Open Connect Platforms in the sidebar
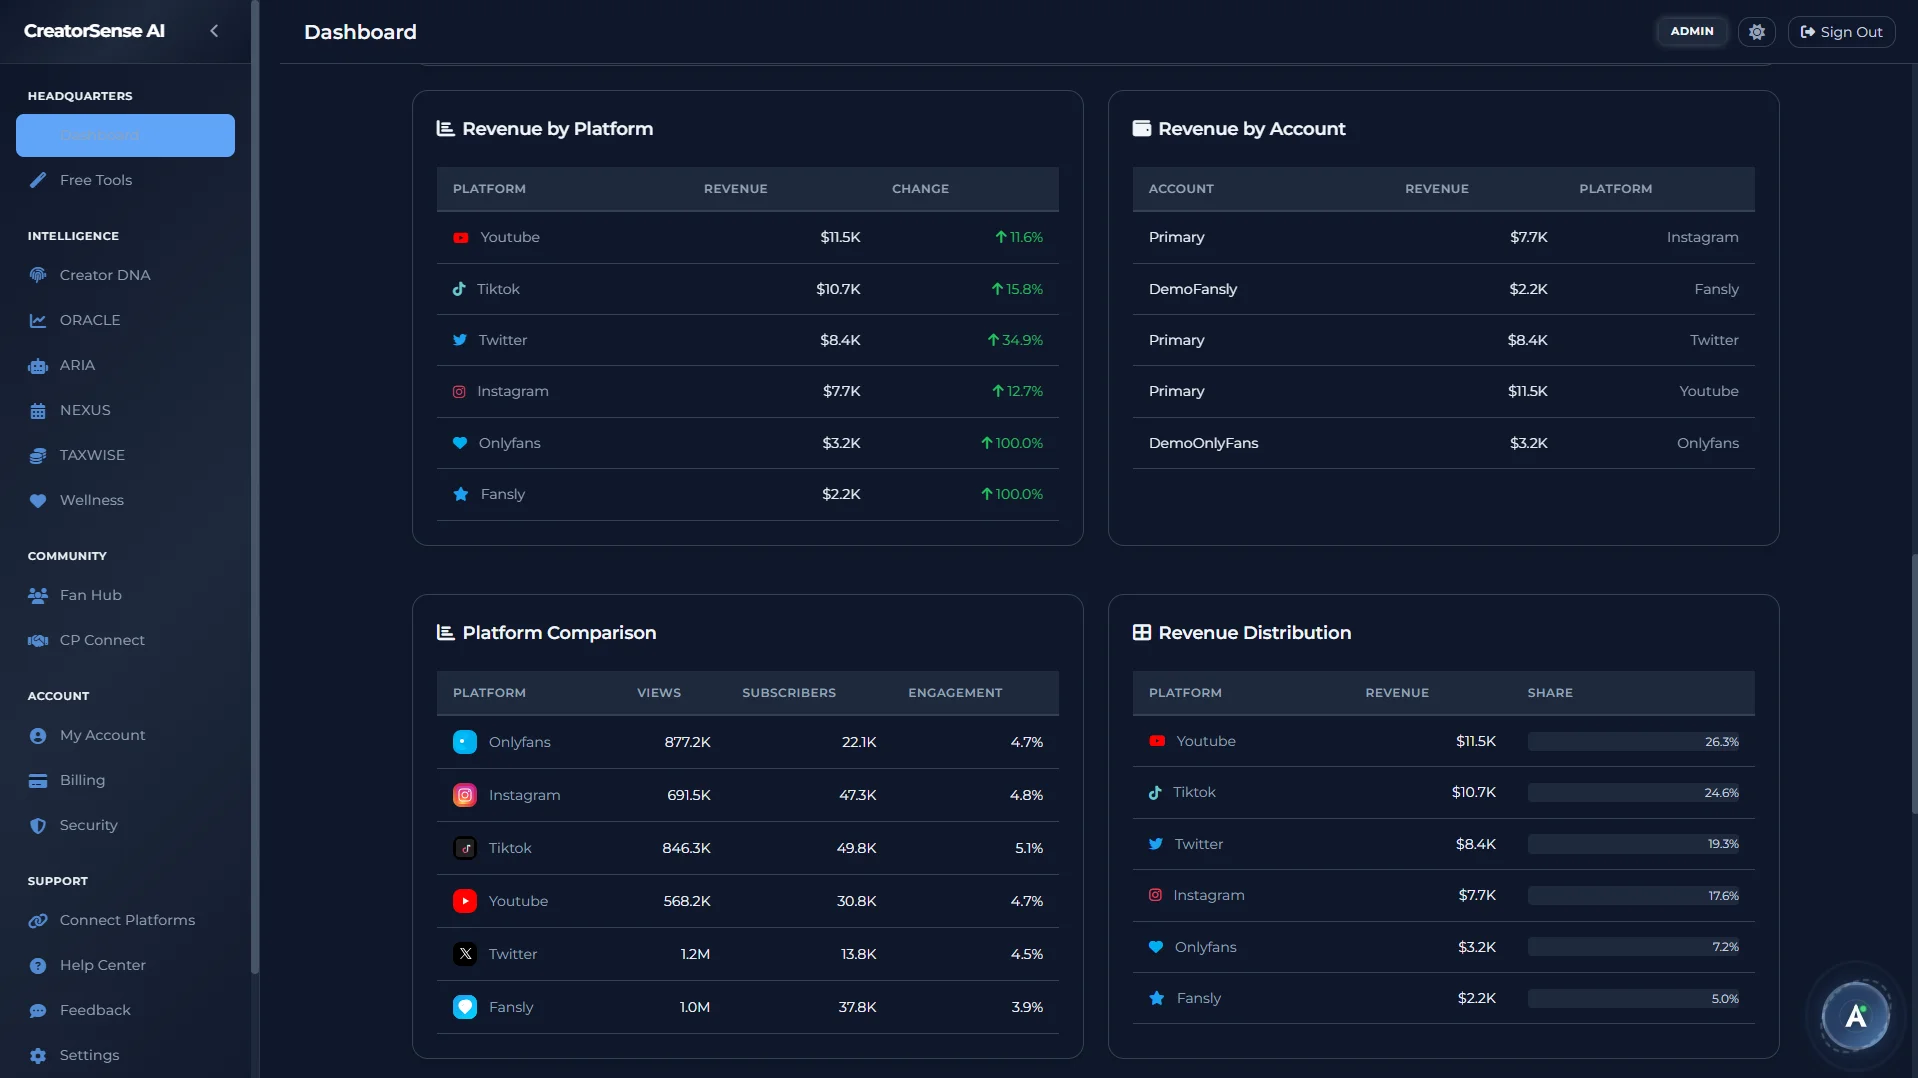 127,920
